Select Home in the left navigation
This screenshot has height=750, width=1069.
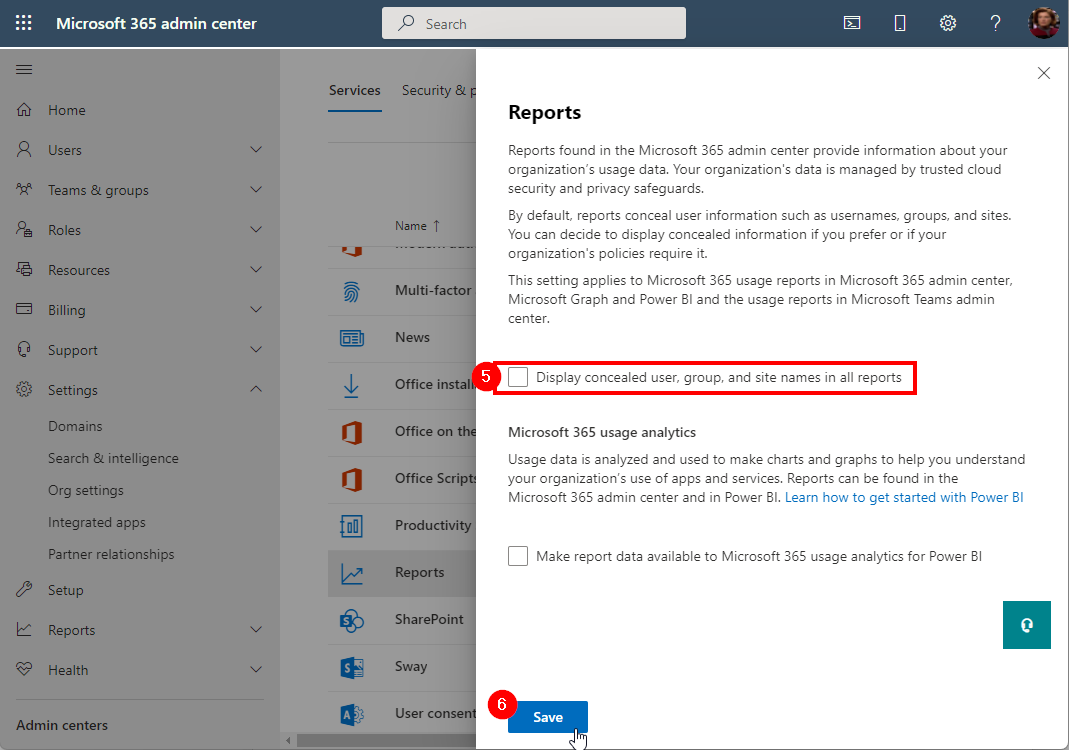[x=67, y=110]
